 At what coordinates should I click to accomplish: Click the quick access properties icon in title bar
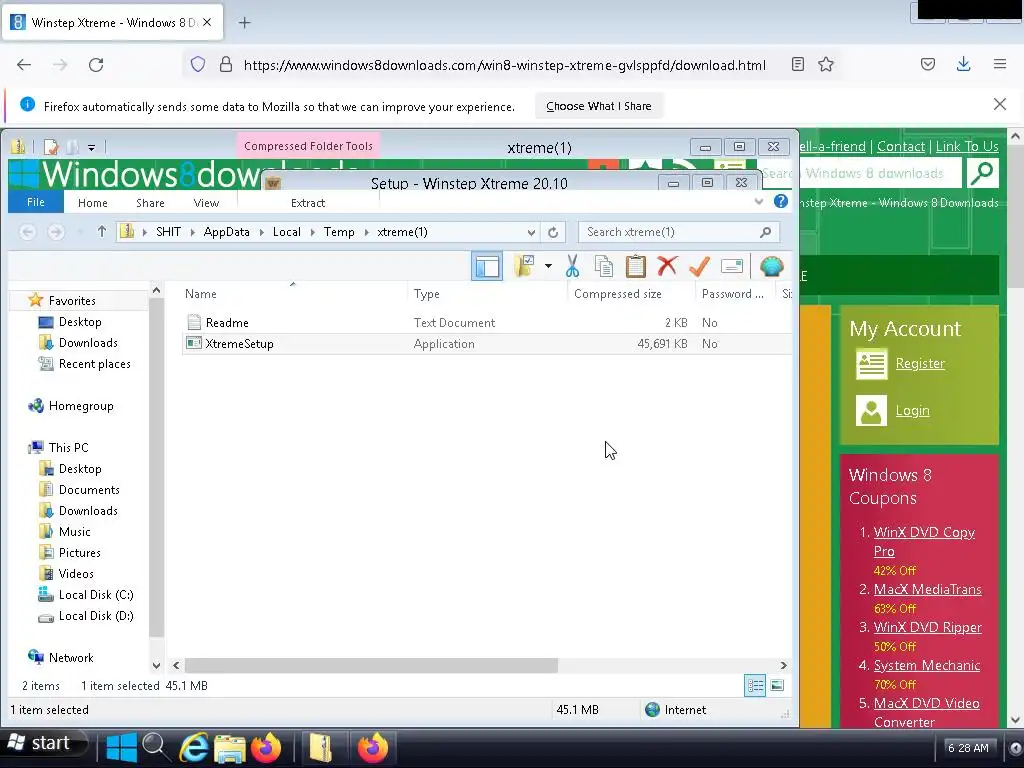pyautogui.click(x=51, y=147)
